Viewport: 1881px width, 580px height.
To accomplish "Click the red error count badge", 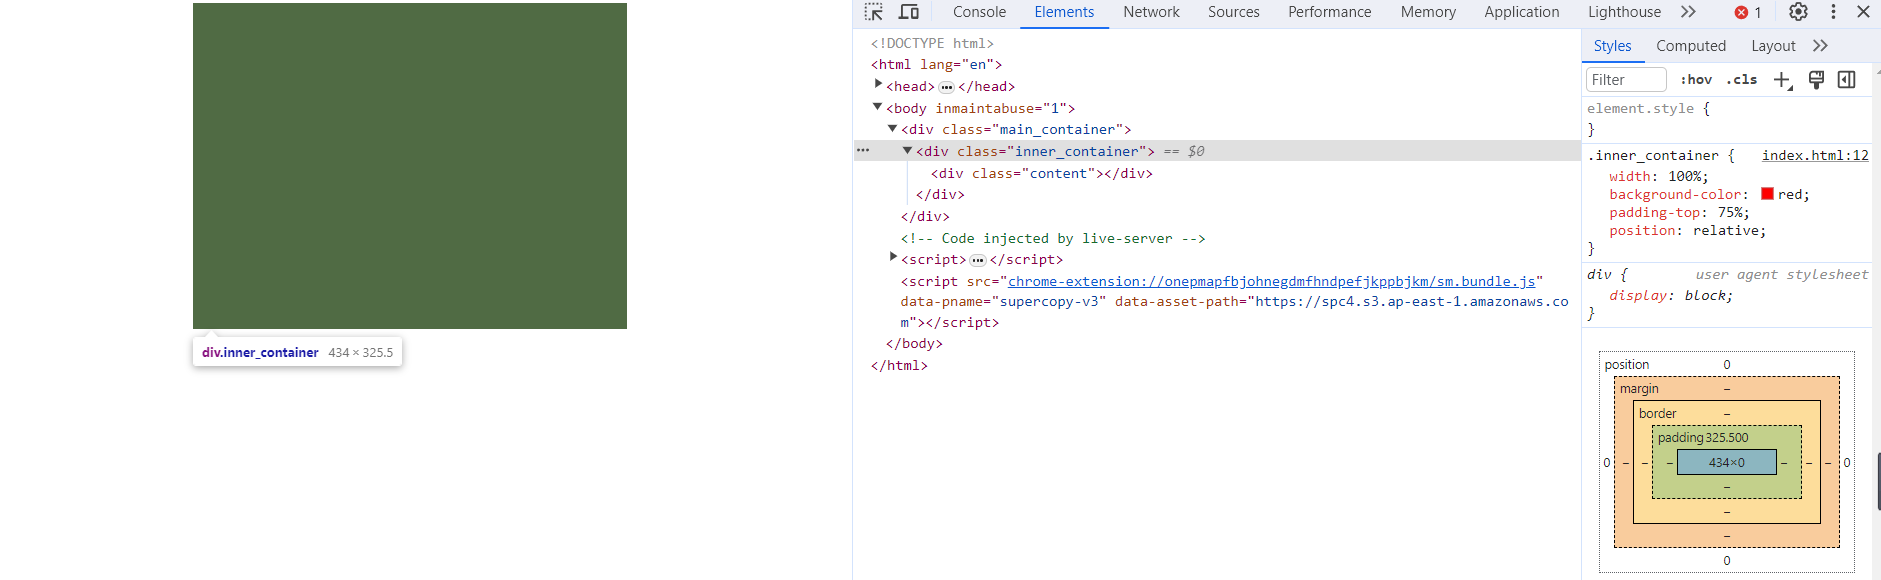I will 1748,12.
